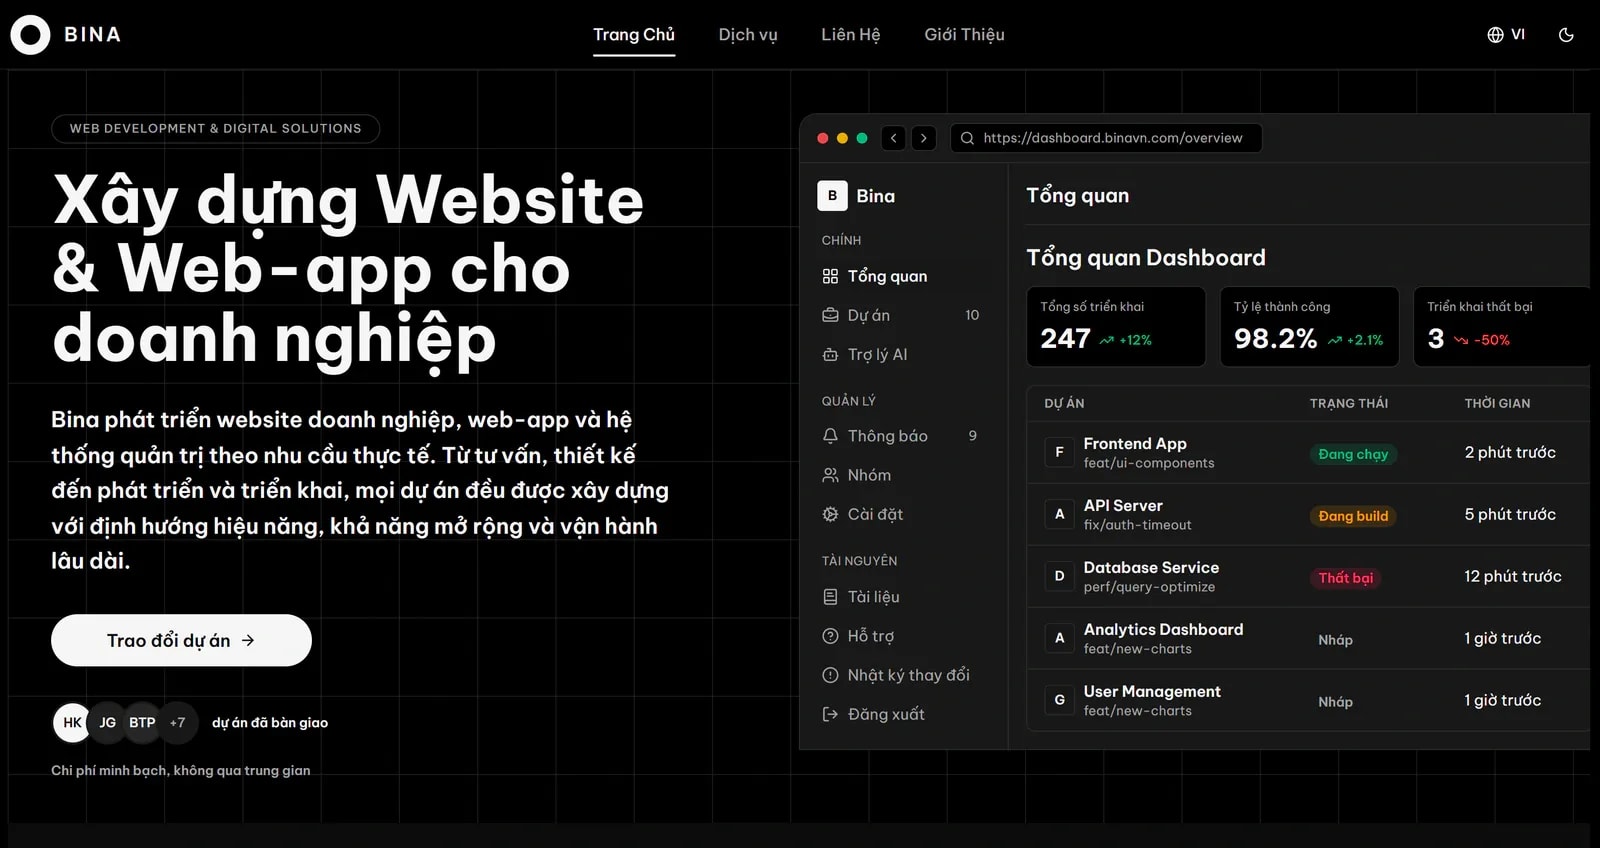
Task: Click the Bina B logo in sidebar
Action: pyautogui.click(x=832, y=196)
